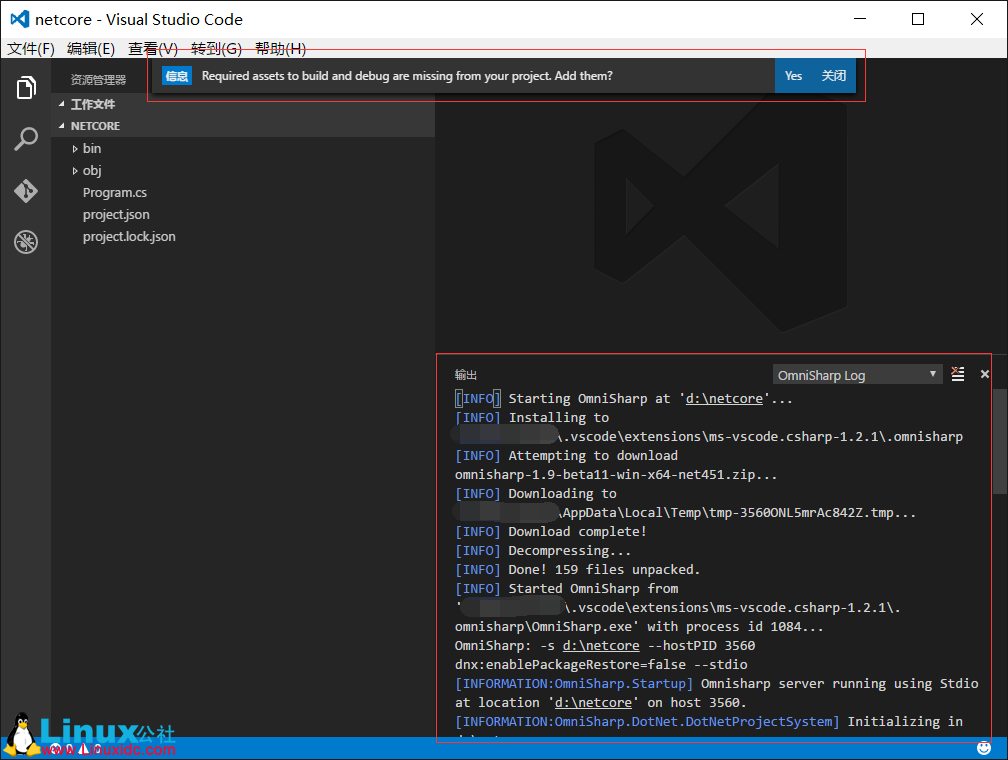This screenshot has height=760, width=1008.
Task: Open the Debug view icon
Action: click(x=26, y=242)
